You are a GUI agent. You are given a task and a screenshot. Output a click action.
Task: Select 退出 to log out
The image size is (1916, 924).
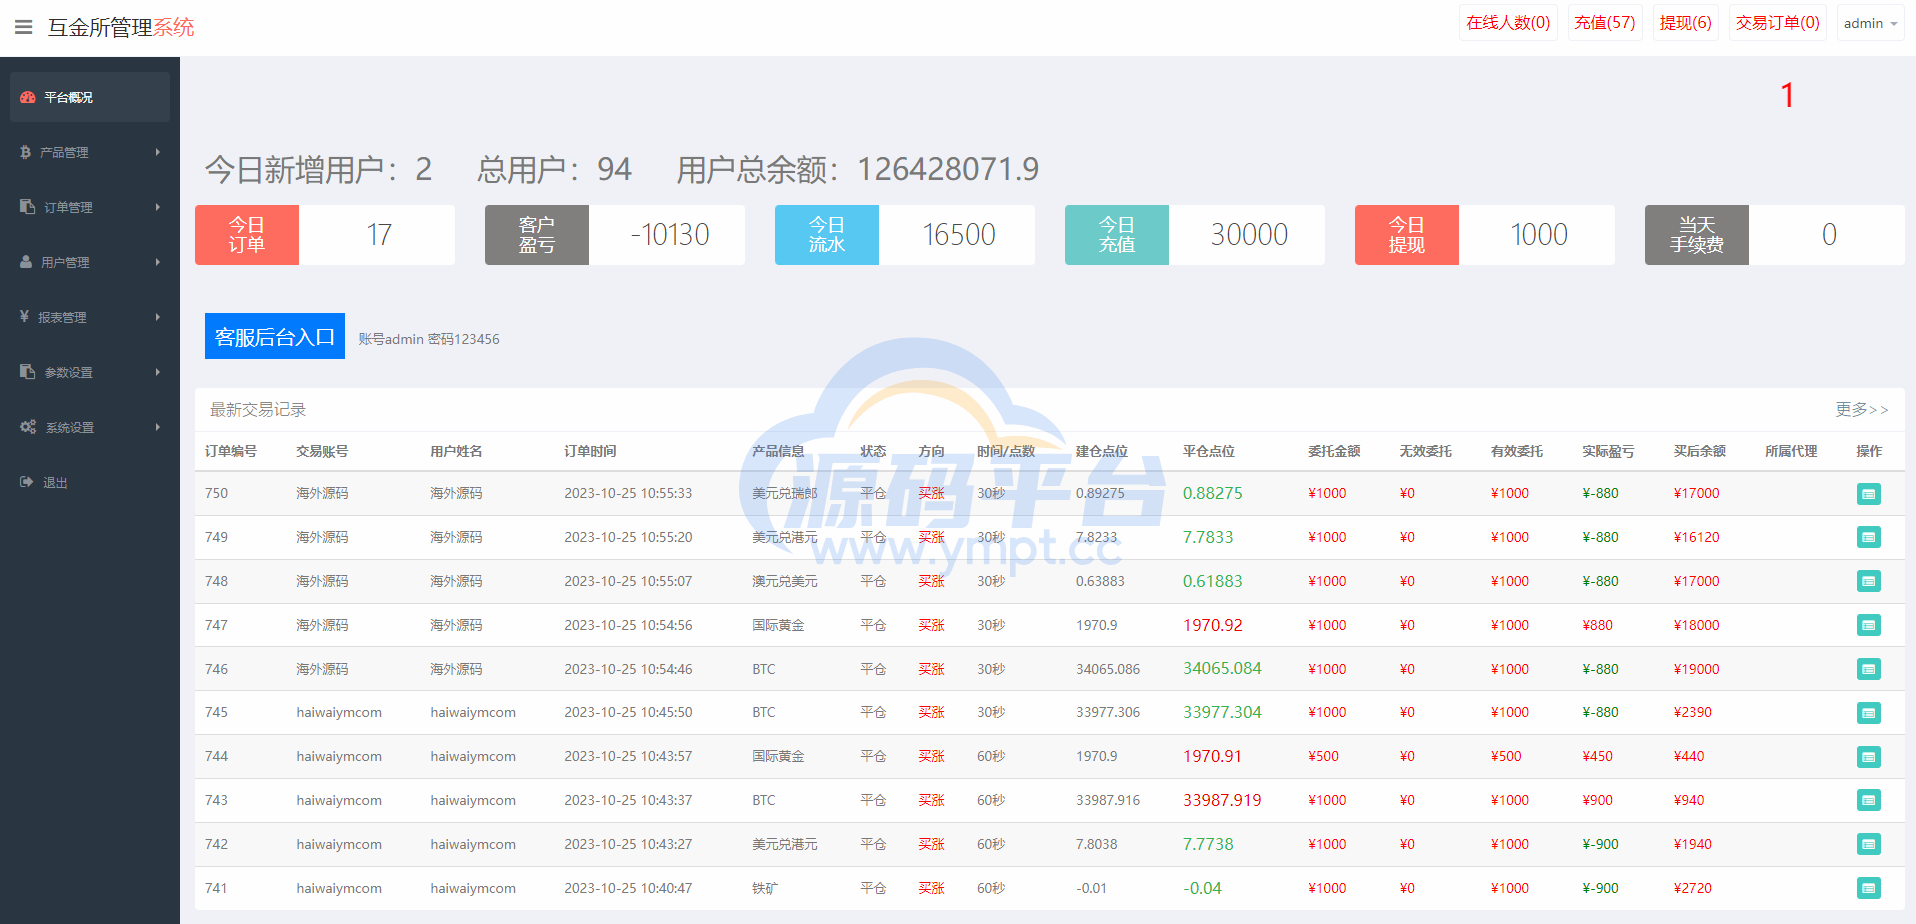pos(90,482)
